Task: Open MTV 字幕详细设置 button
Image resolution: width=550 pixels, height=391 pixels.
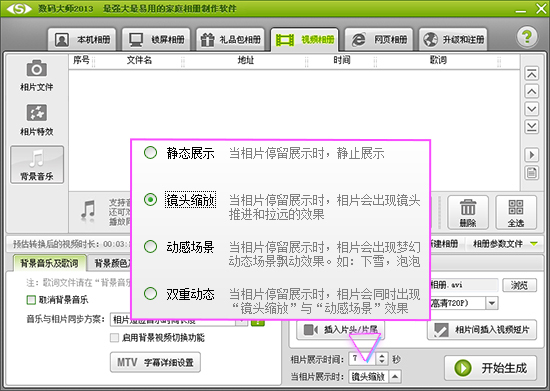Action: click(x=155, y=362)
